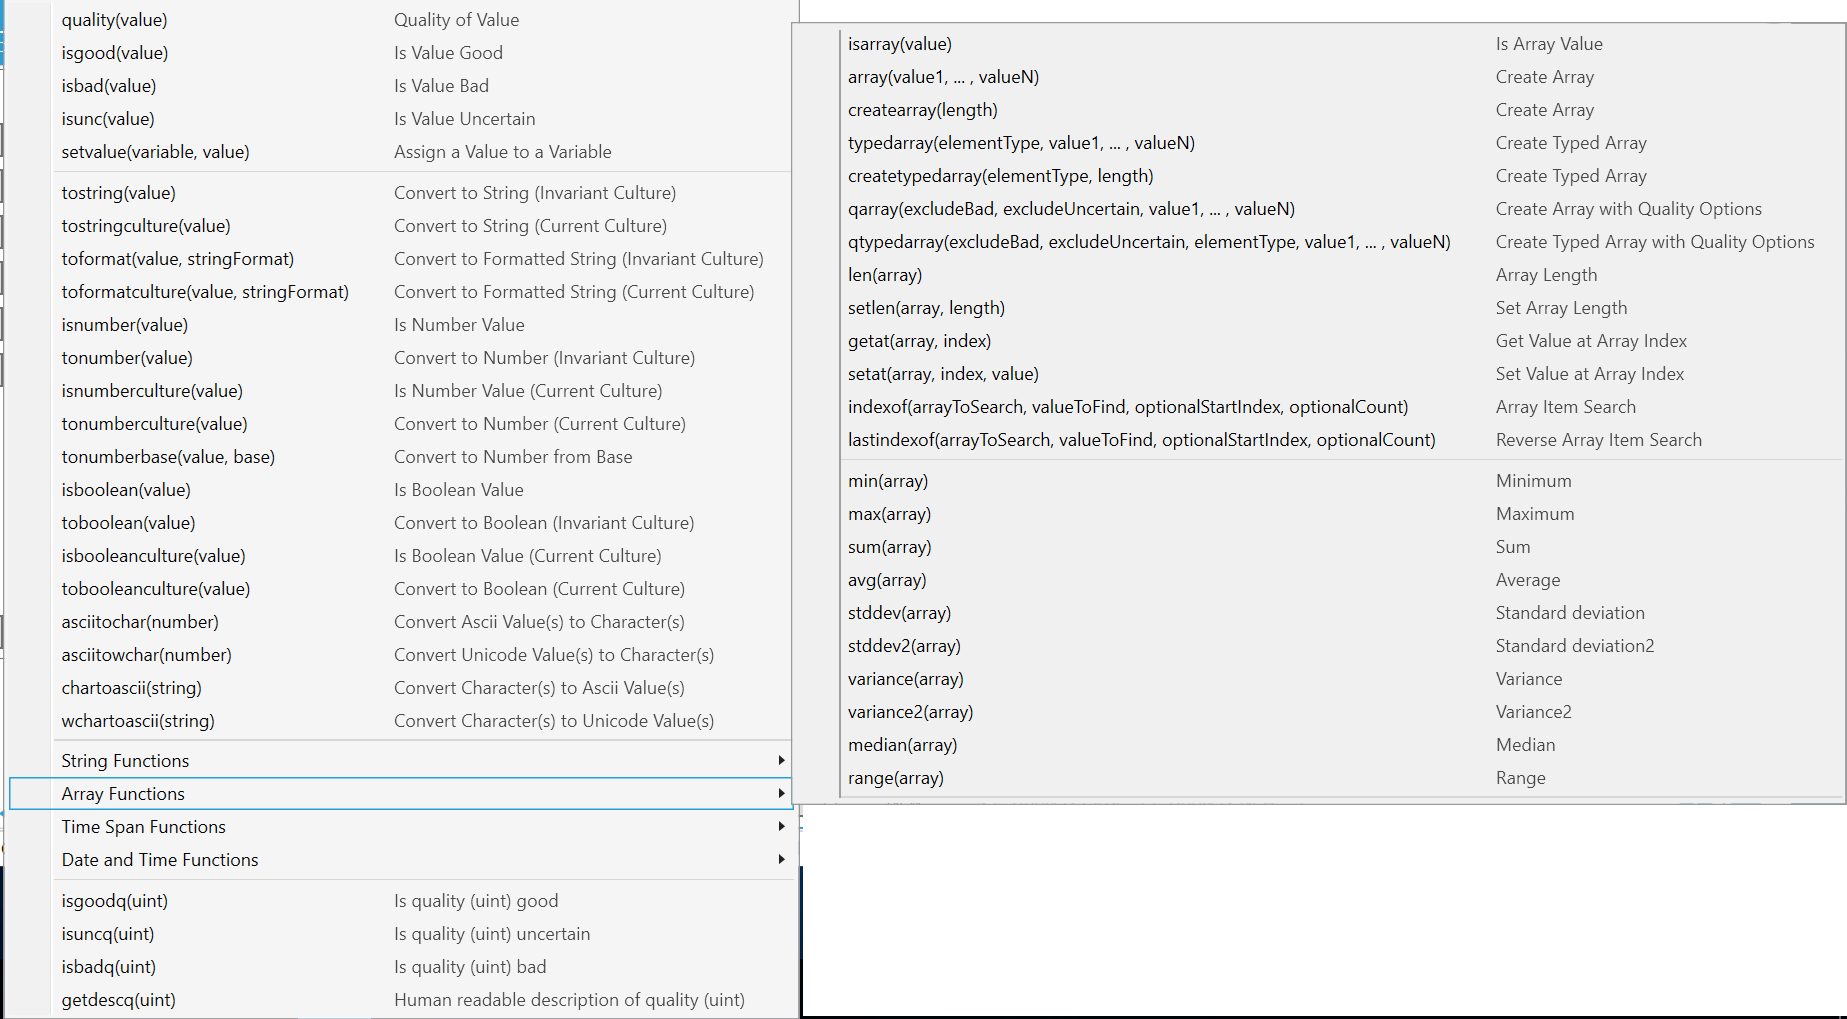The image size is (1847, 1019).
Task: Select the getdescq(uint) function
Action: pos(118,1000)
